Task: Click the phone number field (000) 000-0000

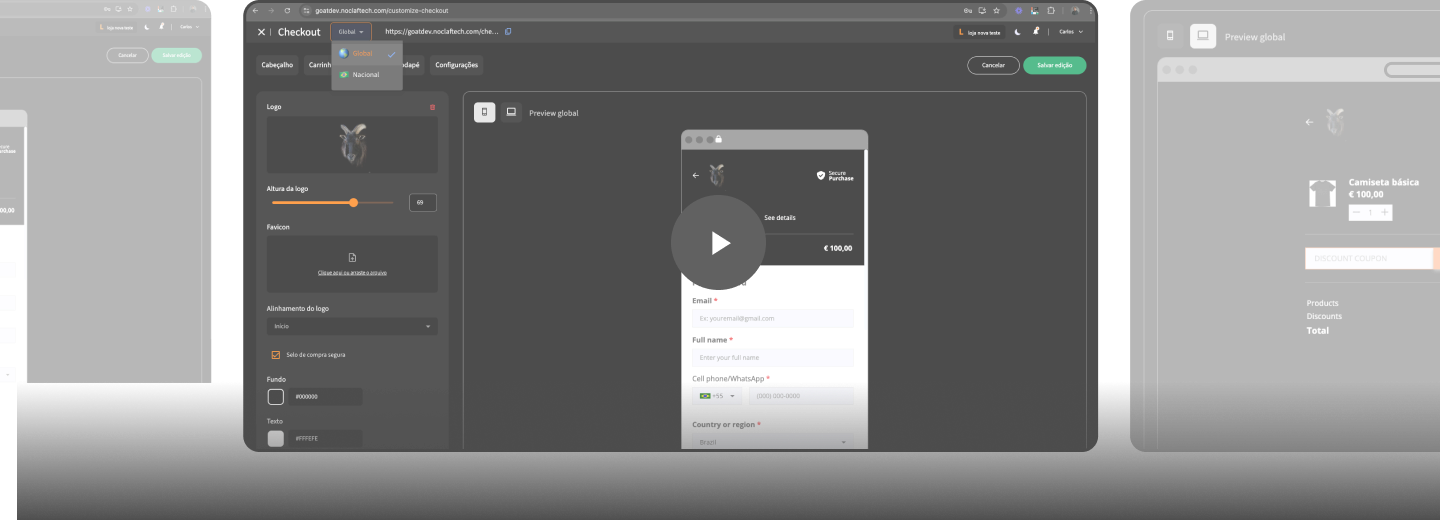Action: pos(801,396)
